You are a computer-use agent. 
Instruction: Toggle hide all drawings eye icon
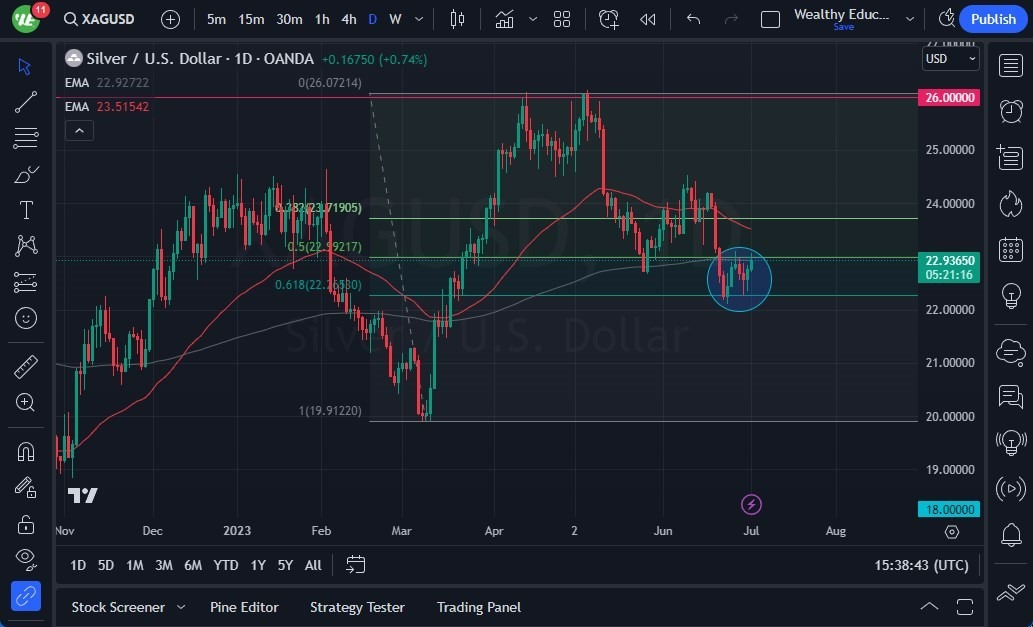click(26, 558)
